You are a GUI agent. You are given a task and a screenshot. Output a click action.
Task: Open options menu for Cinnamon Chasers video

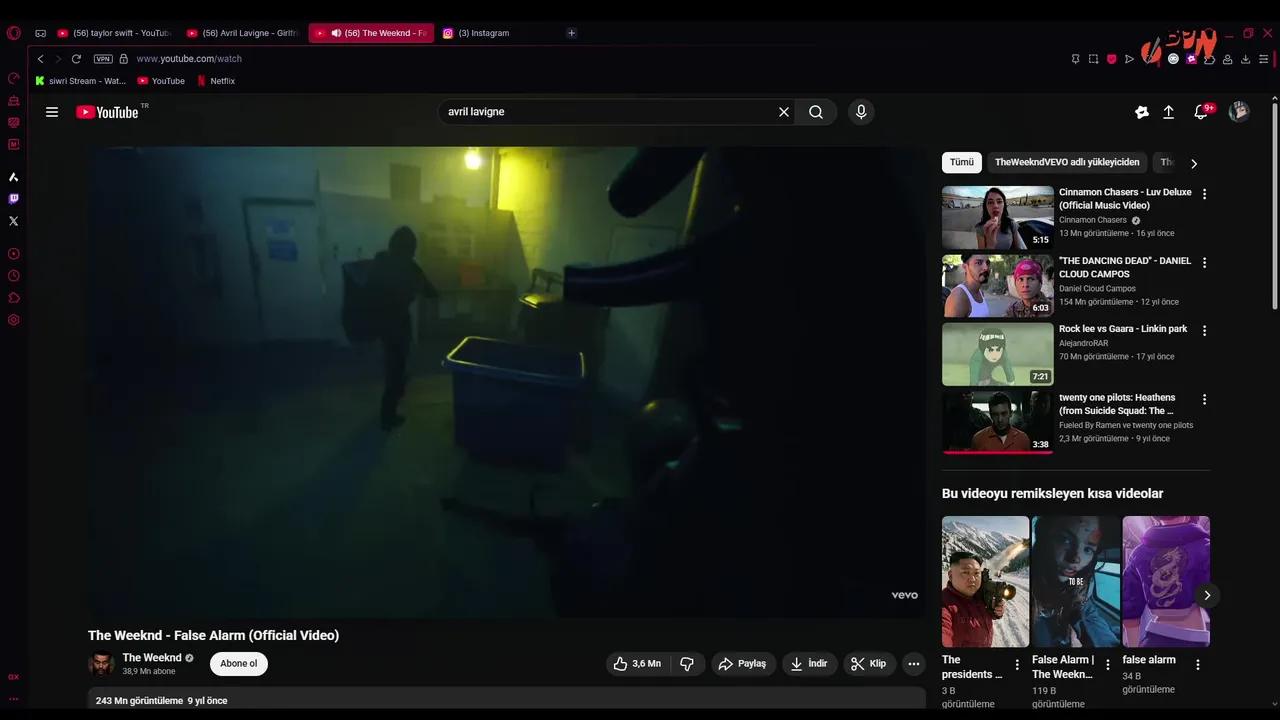1204,194
